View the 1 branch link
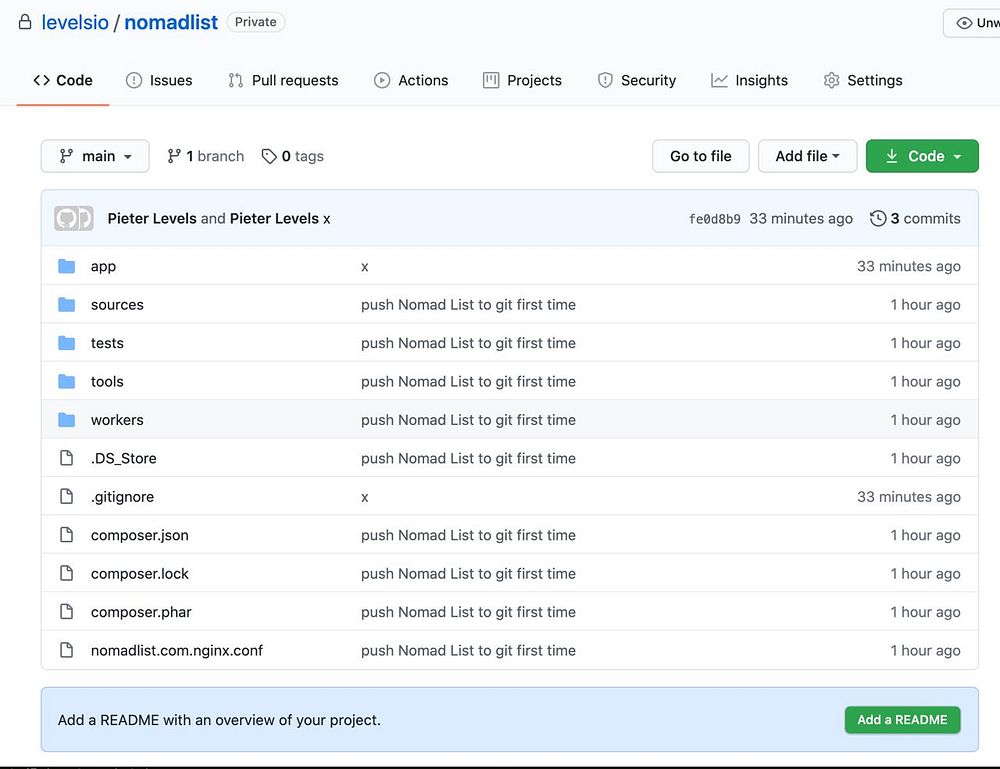Screen dimensions: 1000x769 click(205, 156)
